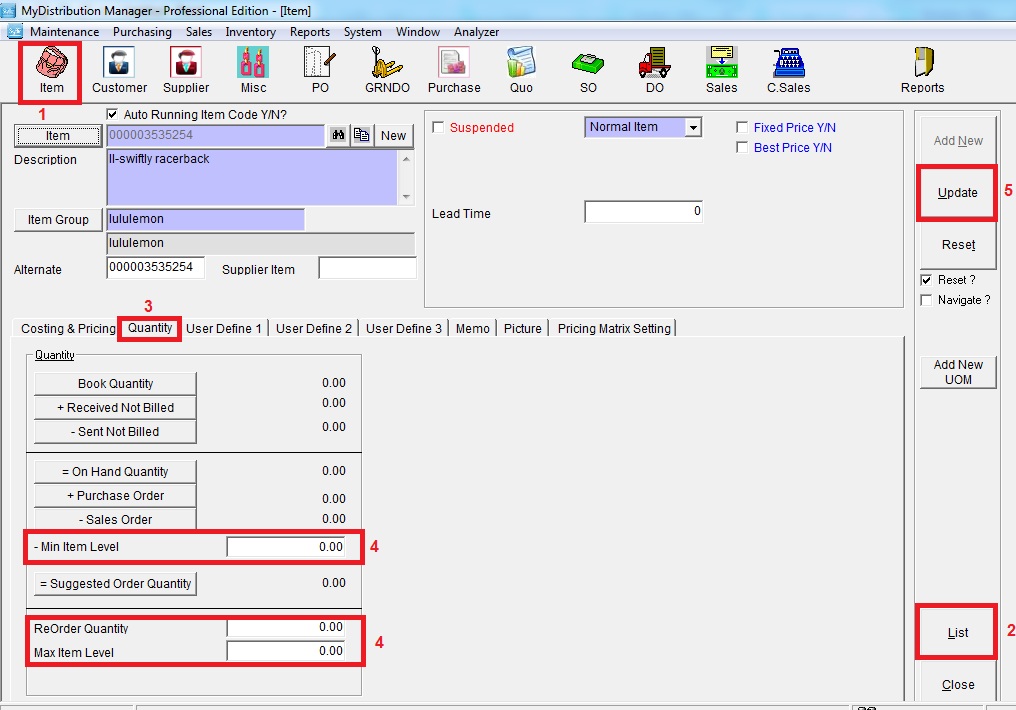1016x710 pixels.
Task: Click the Add New UOM button
Action: pos(958,372)
